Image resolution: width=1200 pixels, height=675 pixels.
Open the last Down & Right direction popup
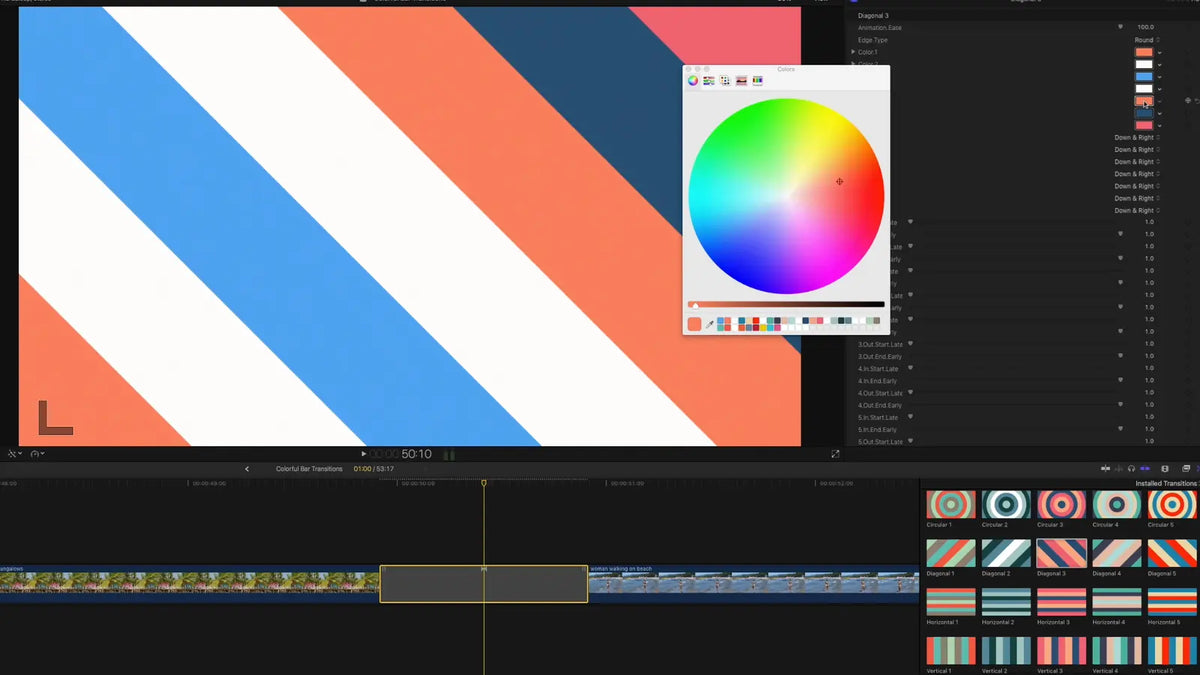pyautogui.click(x=1137, y=210)
